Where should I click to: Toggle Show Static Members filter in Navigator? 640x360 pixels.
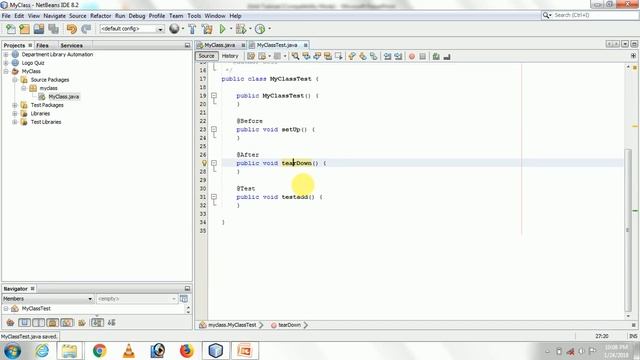[38, 323]
